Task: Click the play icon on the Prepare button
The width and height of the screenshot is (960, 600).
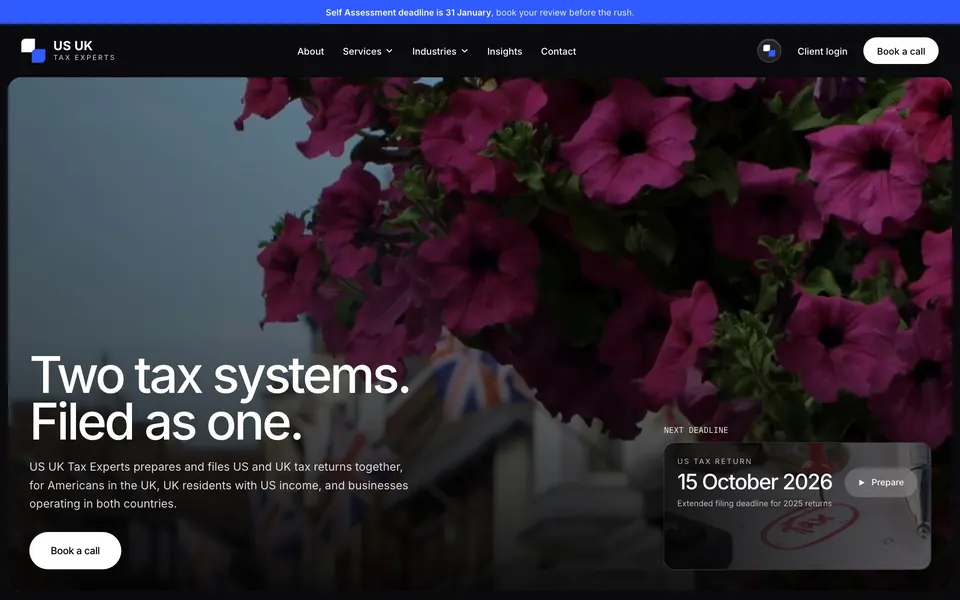Action: pos(861,482)
